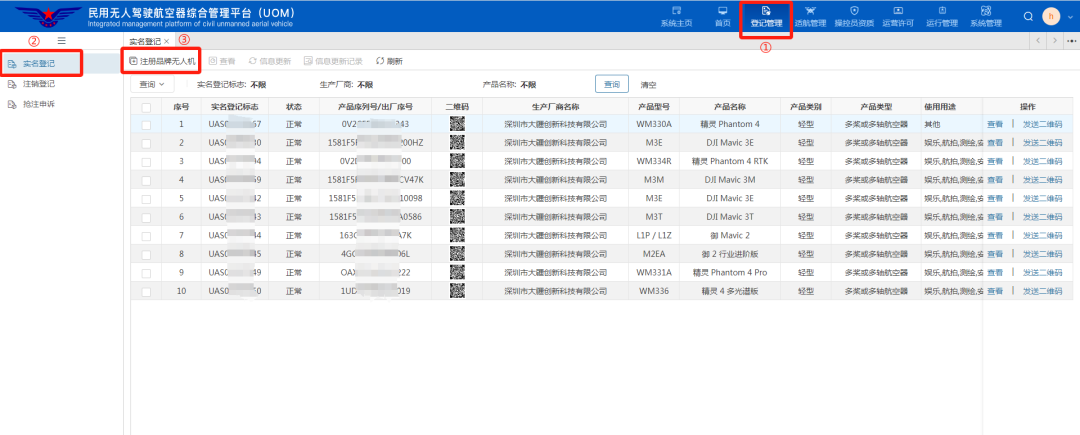
Task: Close the 实名登记 tab with its X
Action: [166, 41]
